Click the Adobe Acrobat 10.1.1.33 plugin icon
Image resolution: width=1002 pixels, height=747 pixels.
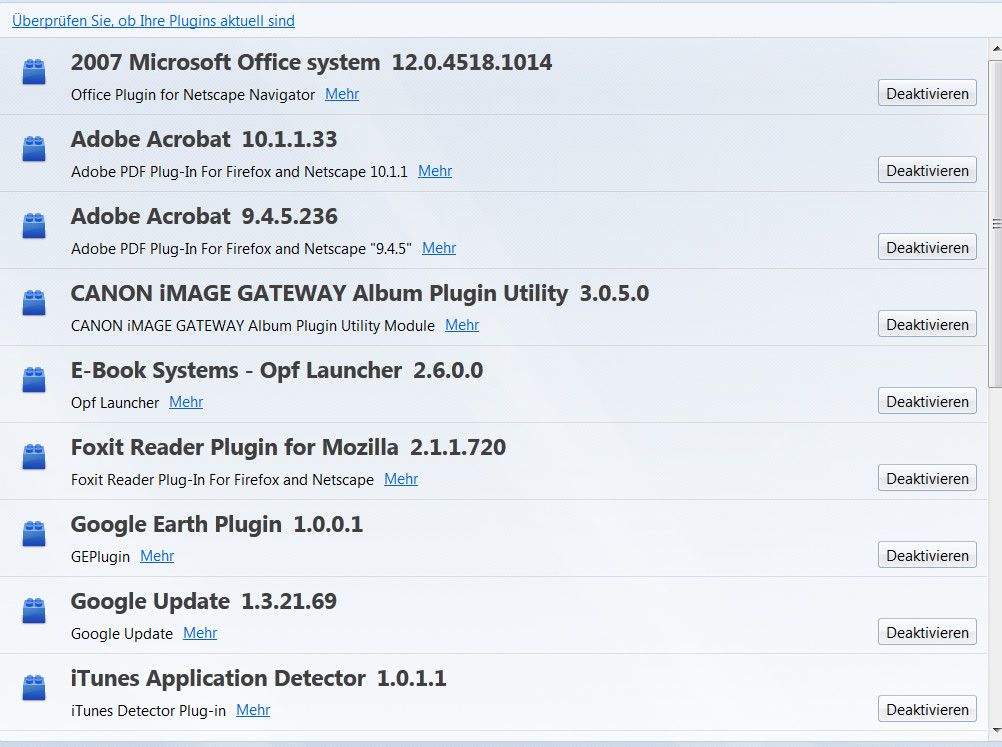pos(34,149)
